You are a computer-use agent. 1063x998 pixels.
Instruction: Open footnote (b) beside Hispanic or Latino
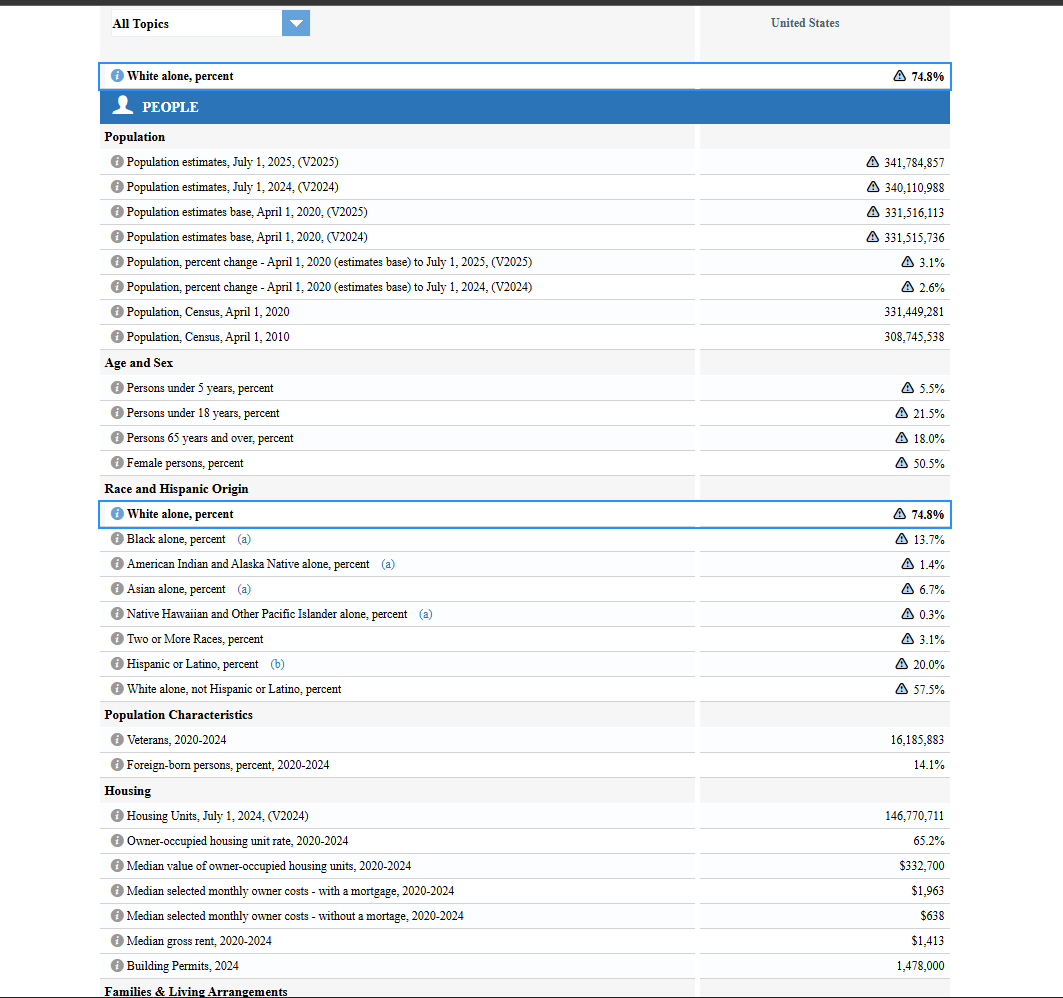click(277, 664)
